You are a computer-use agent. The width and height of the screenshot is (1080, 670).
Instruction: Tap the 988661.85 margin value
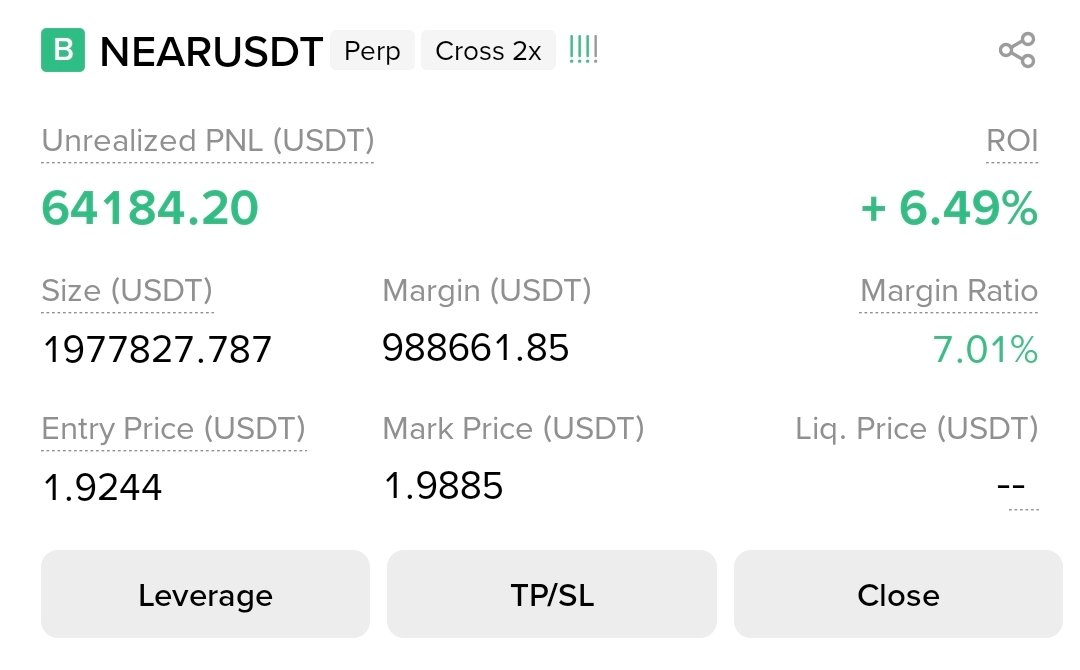coord(475,348)
